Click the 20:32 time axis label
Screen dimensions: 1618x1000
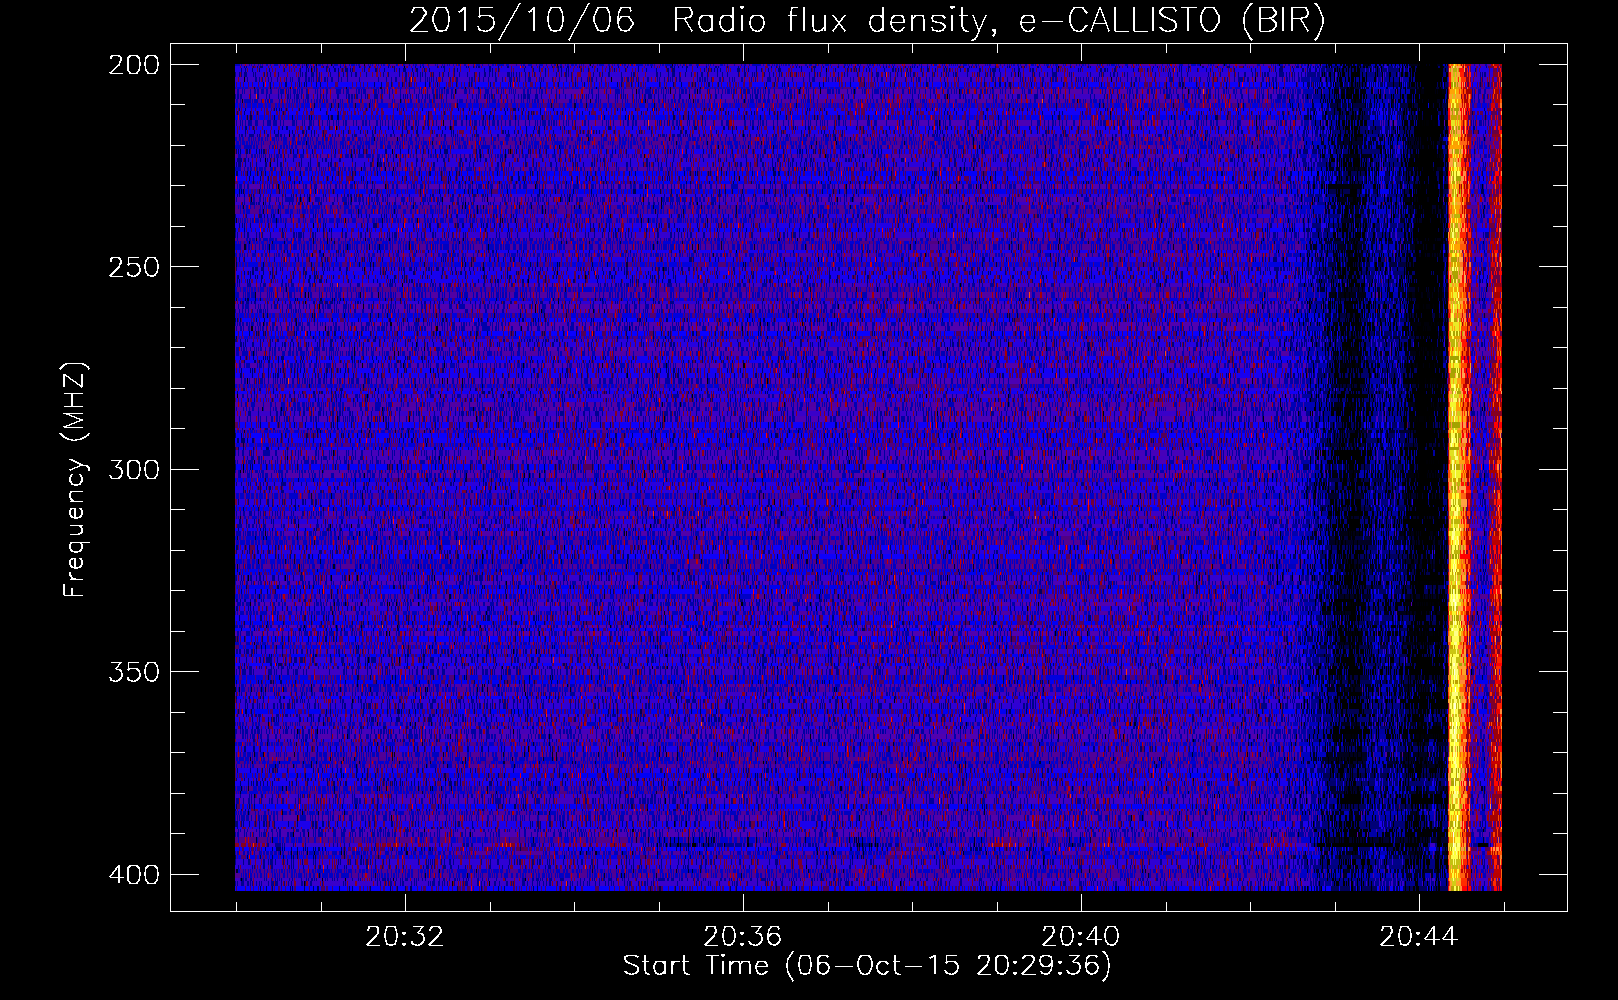tap(405, 937)
